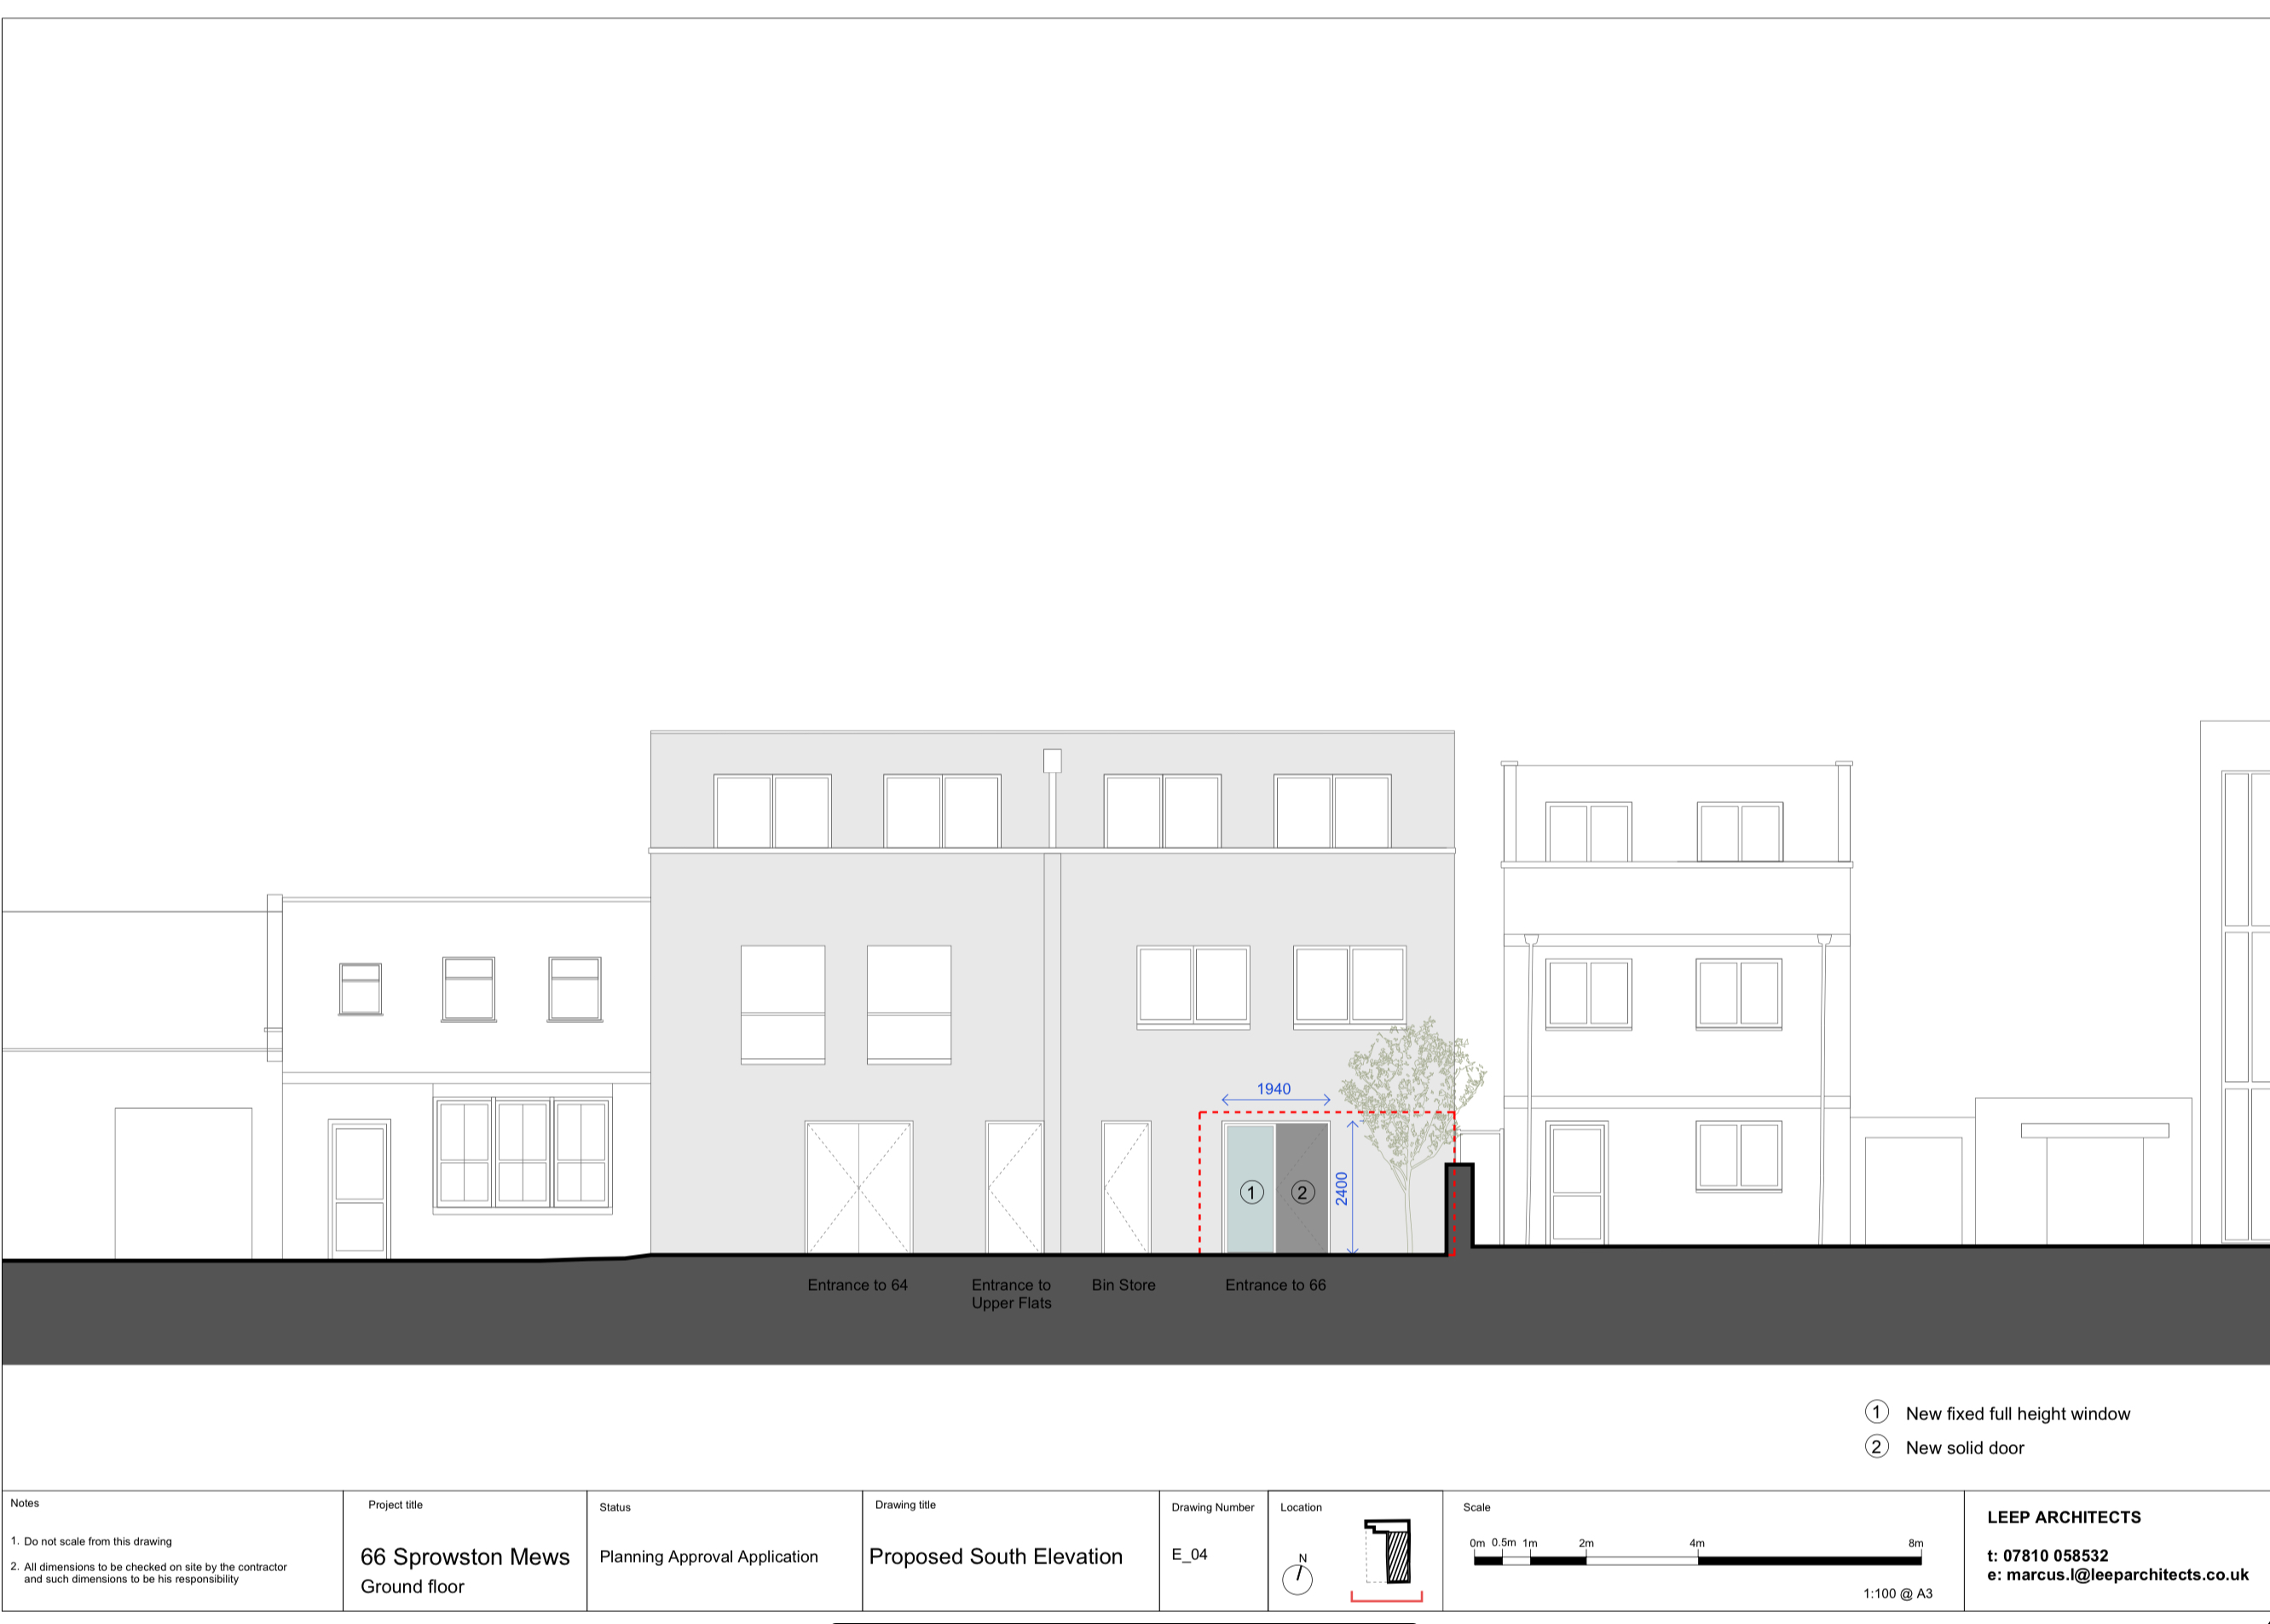Click the scale bar graphic
The image size is (2270, 1624).
(x=1697, y=1560)
